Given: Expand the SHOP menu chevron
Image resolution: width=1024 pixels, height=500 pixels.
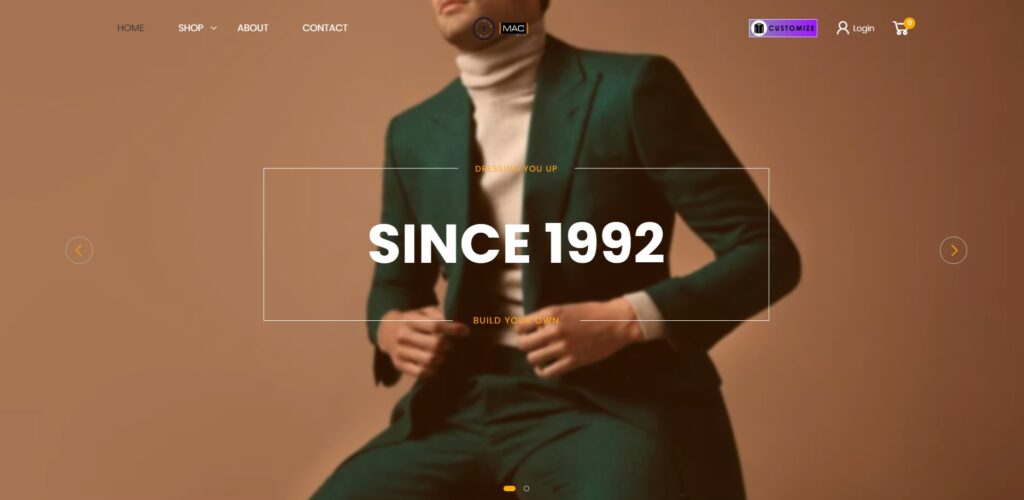Looking at the screenshot, I should pyautogui.click(x=214, y=28).
